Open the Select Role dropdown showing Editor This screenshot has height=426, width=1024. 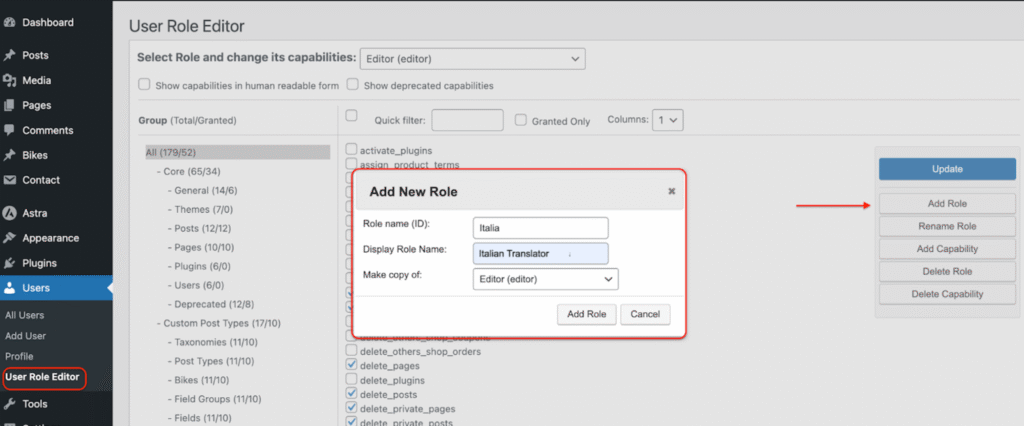[472, 59]
